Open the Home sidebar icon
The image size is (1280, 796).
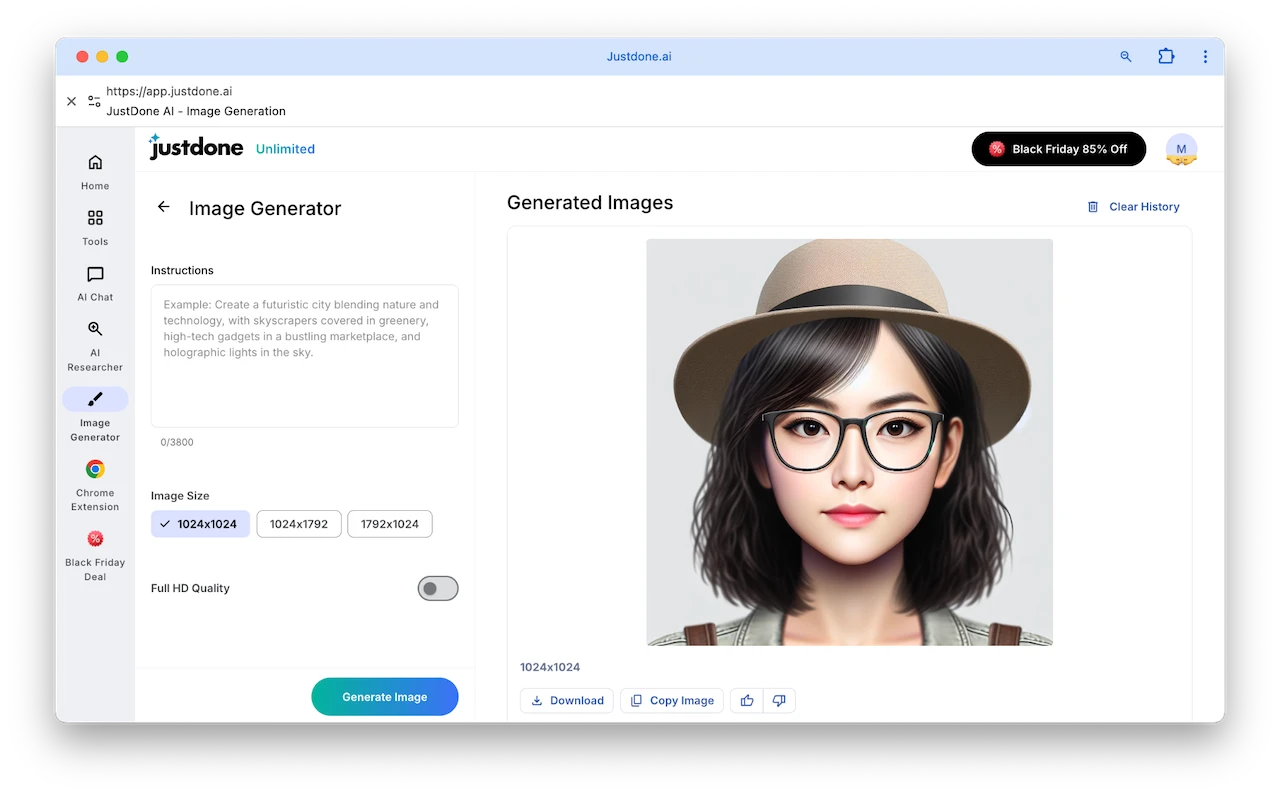pyautogui.click(x=95, y=163)
